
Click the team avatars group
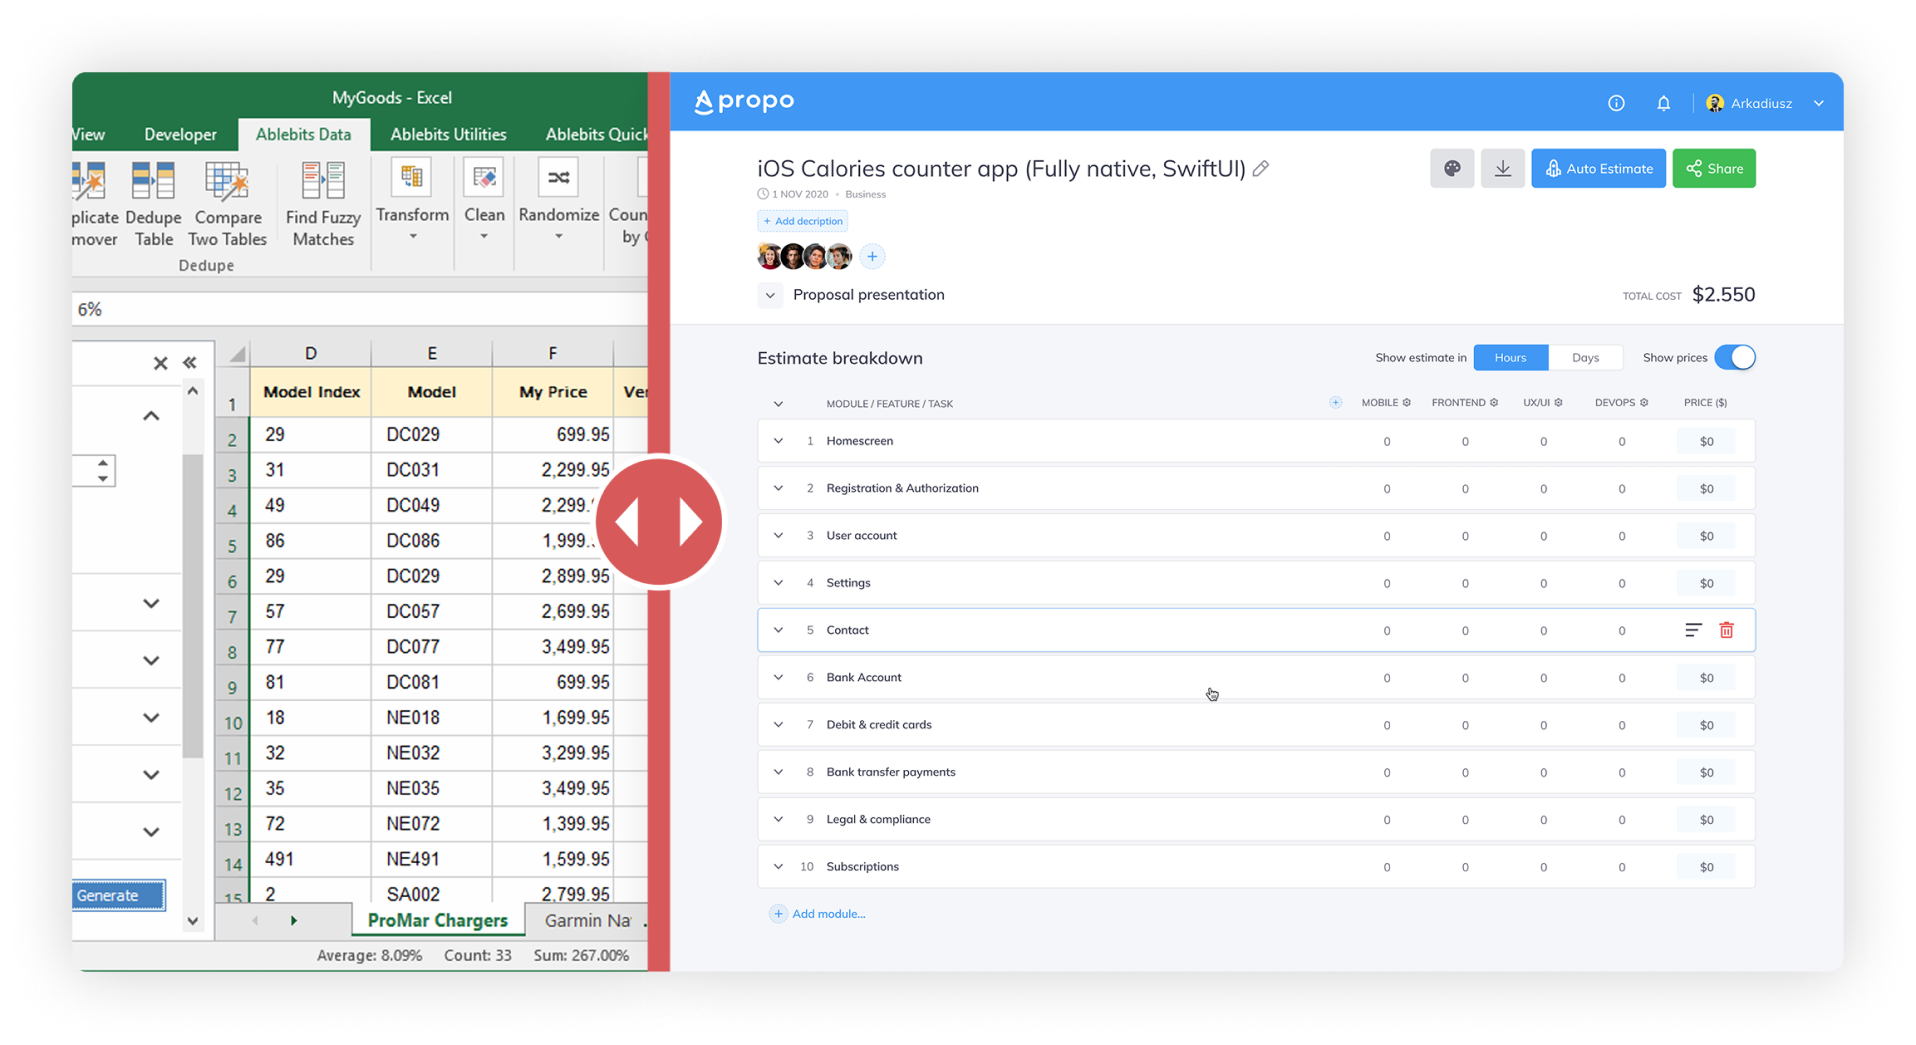[x=805, y=257]
